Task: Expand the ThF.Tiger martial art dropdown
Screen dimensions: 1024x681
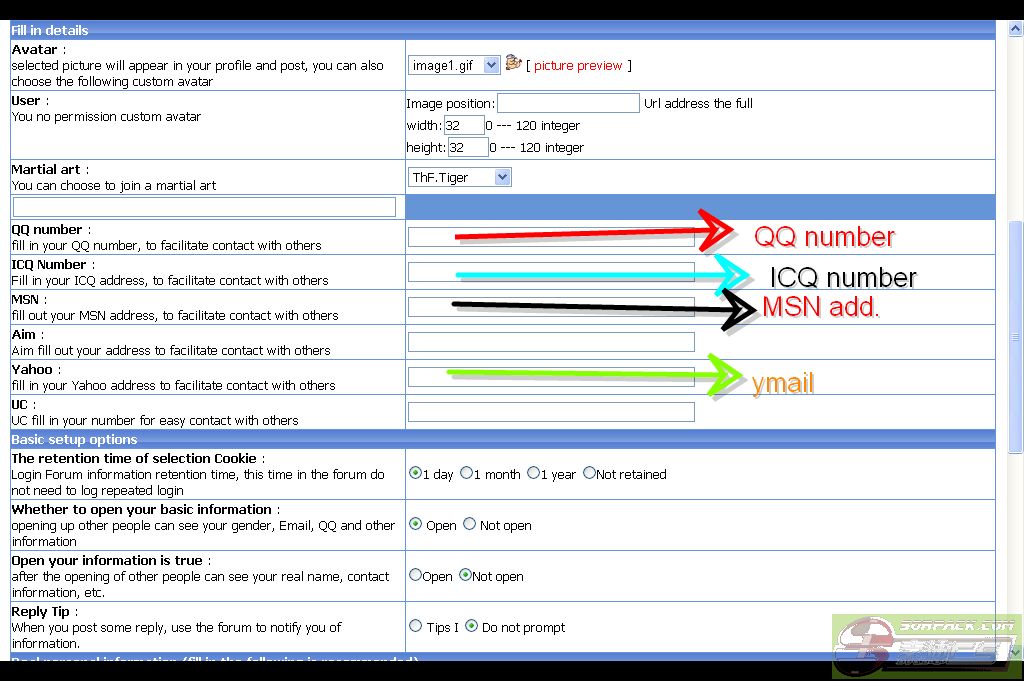Action: (460, 177)
